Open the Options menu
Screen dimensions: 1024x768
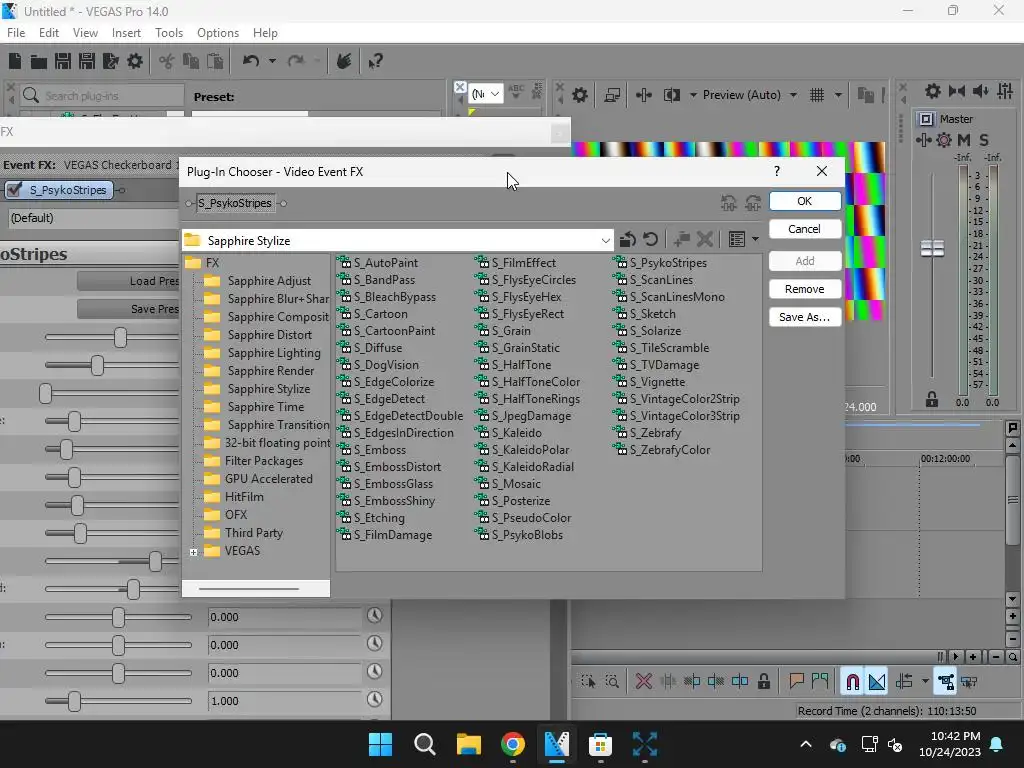point(217,33)
